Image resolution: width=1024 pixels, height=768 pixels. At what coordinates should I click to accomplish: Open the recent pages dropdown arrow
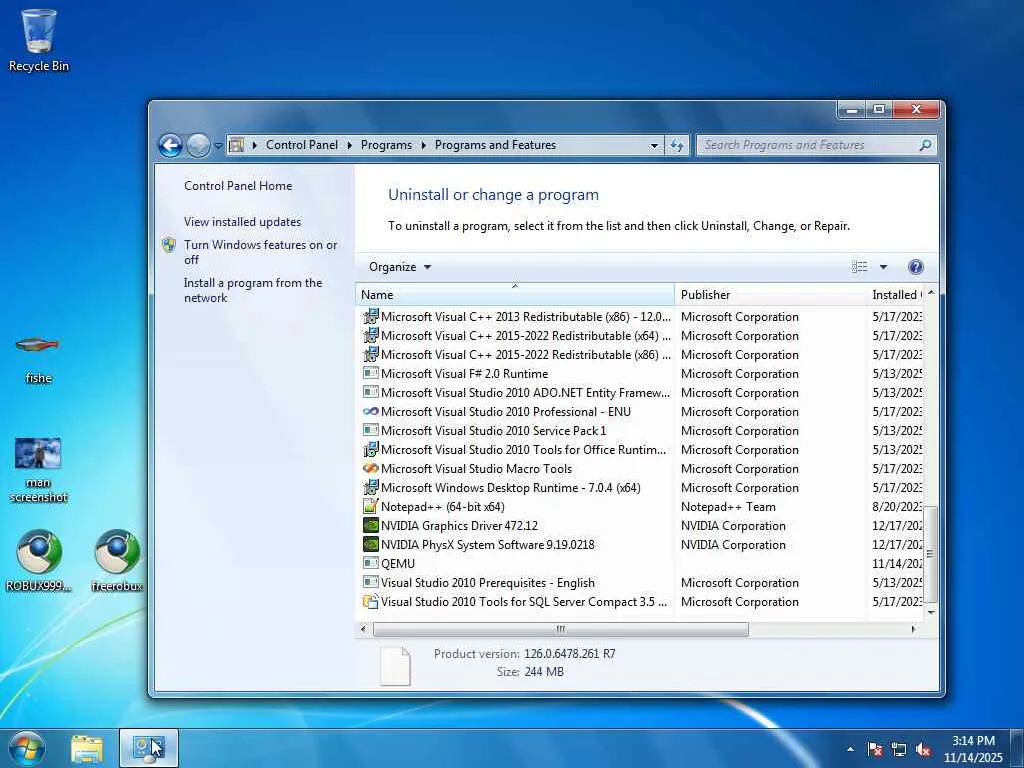click(218, 146)
